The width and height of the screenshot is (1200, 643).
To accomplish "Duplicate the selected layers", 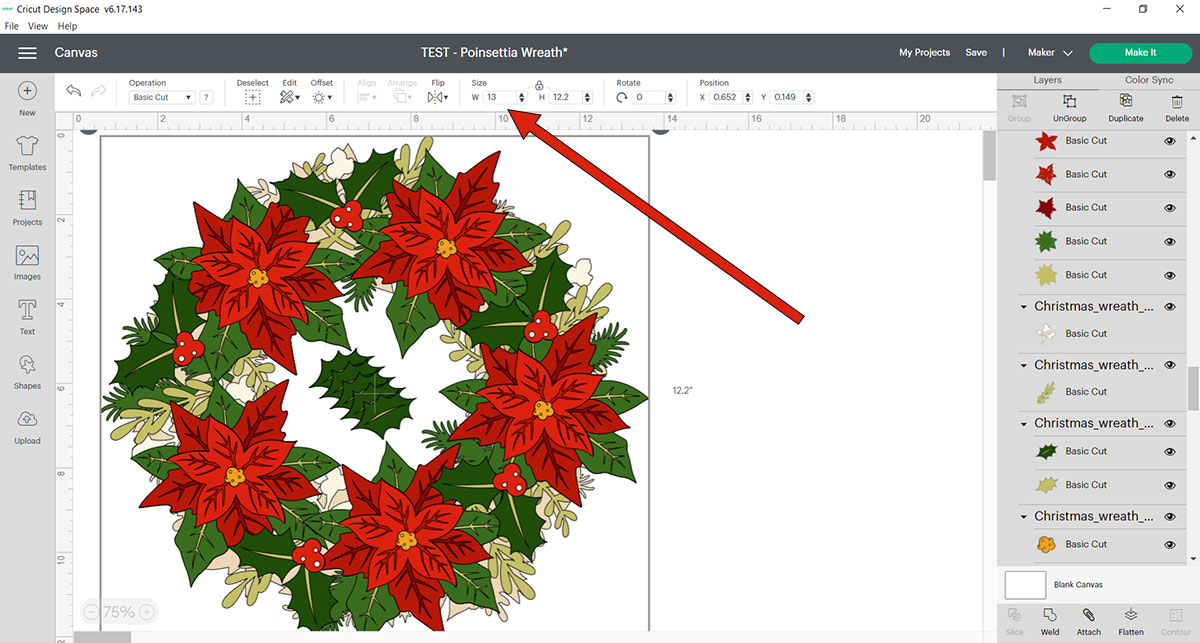I will (x=1126, y=108).
